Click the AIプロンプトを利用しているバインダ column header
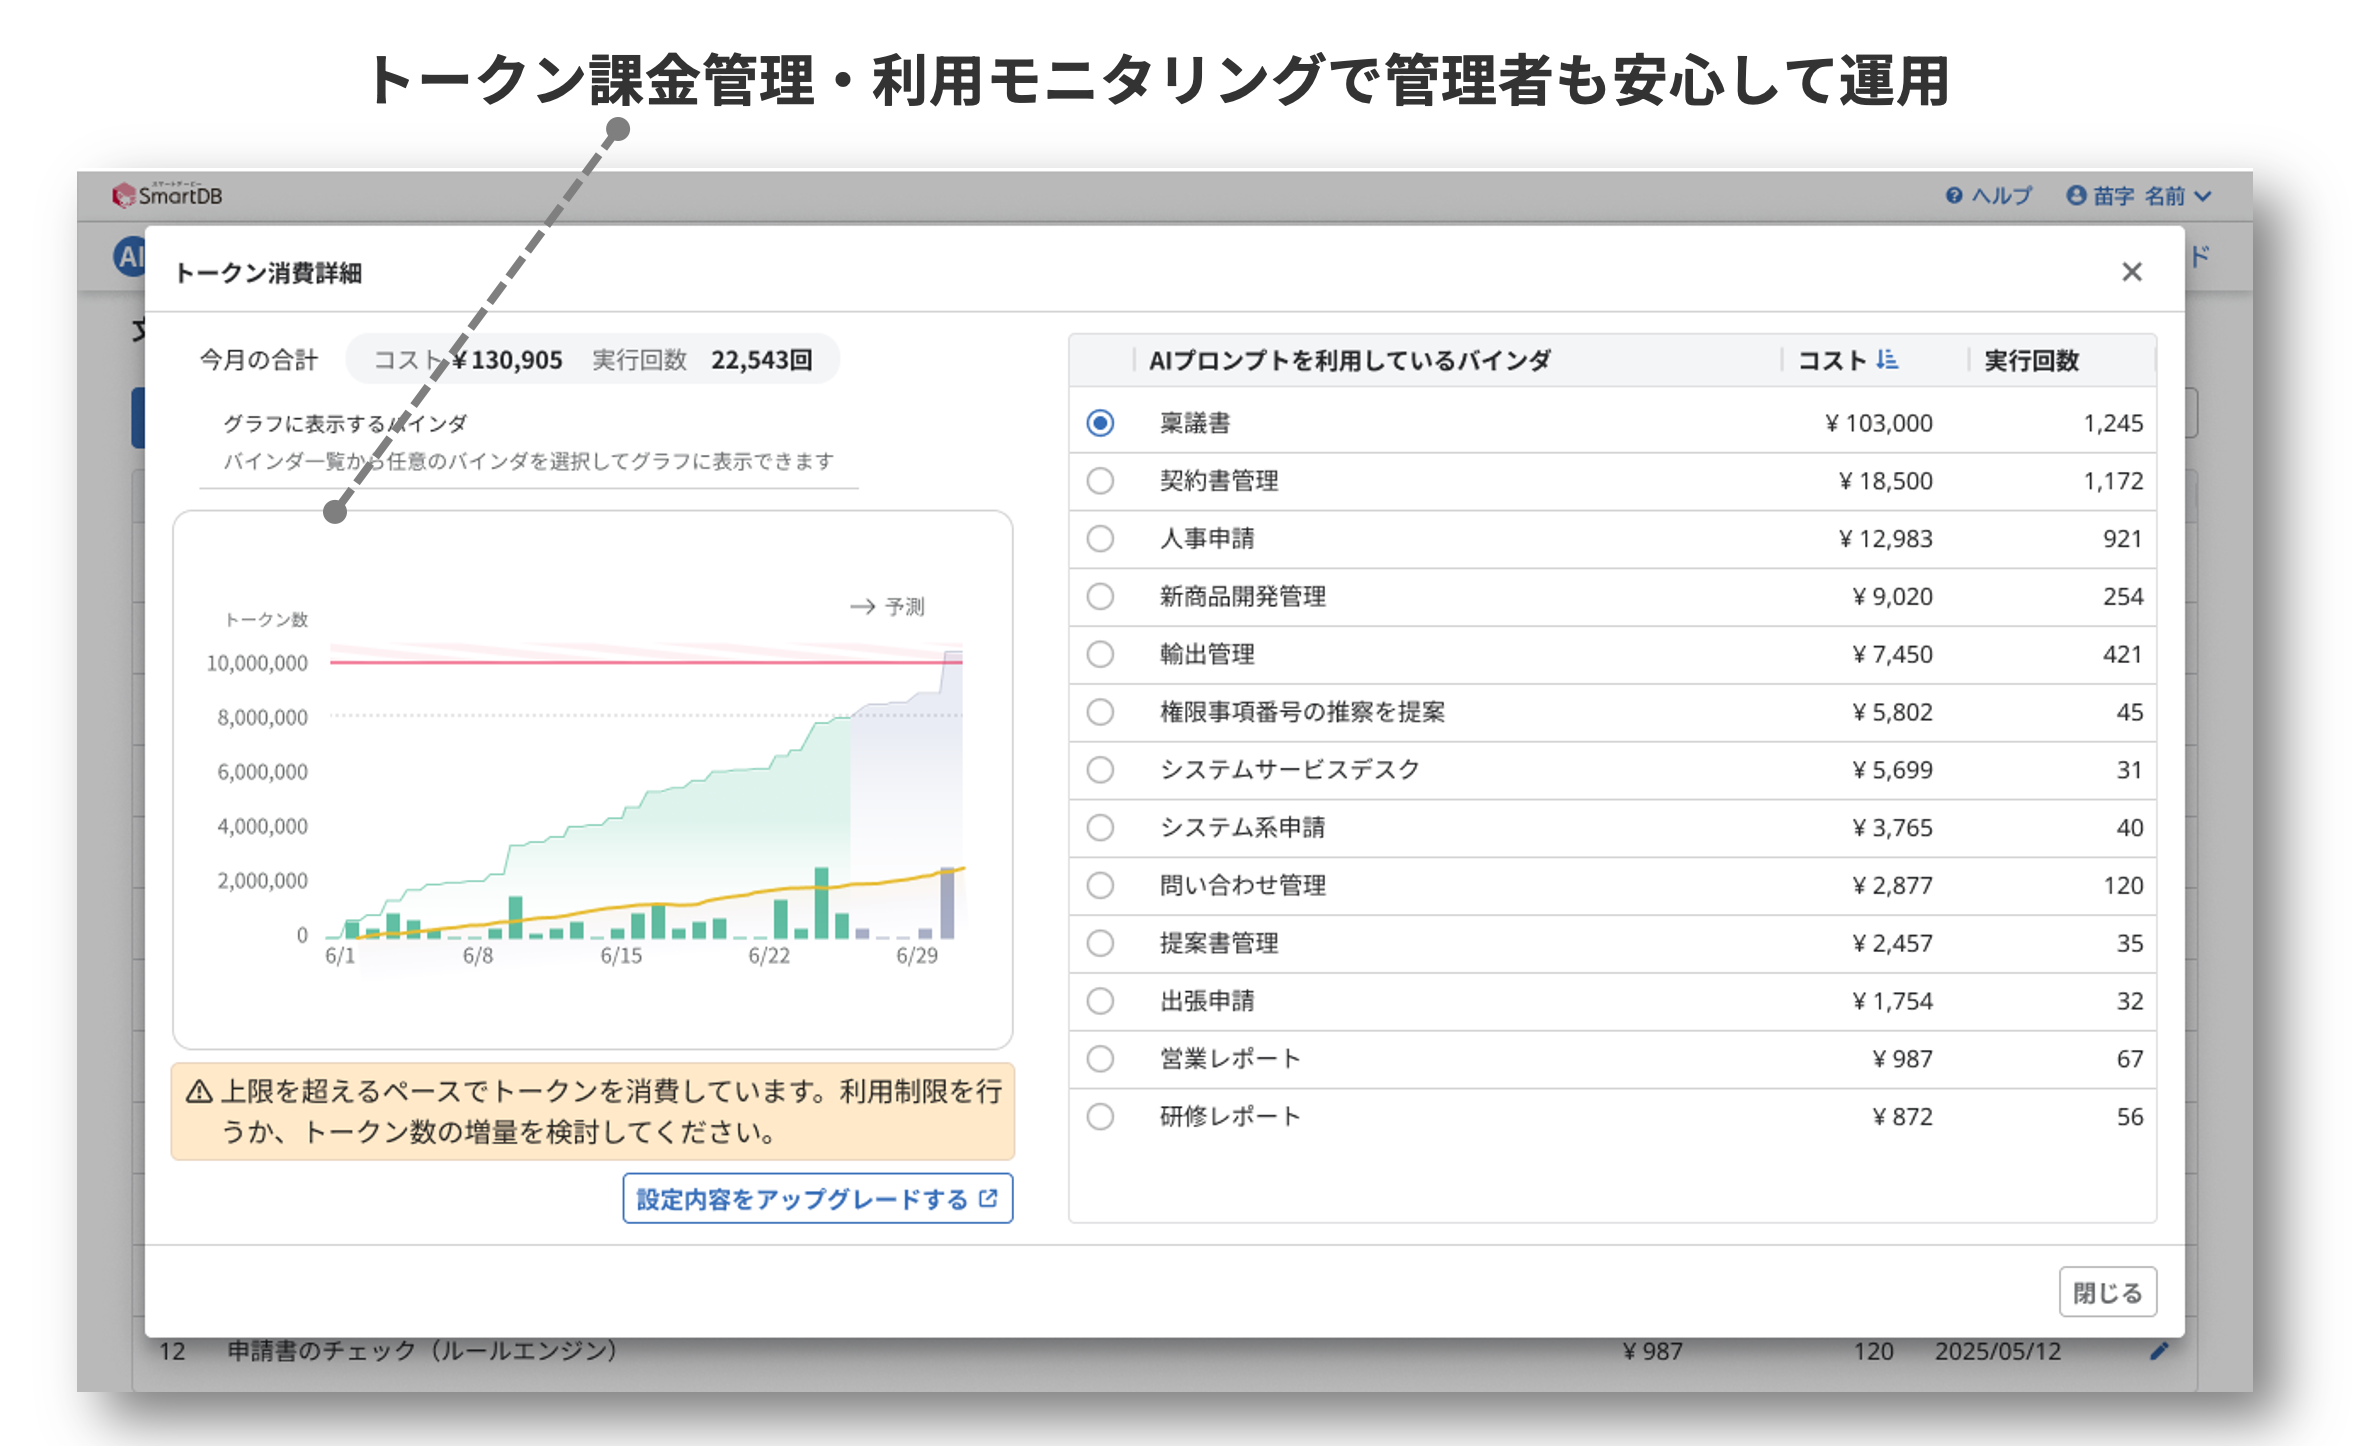 (x=1349, y=360)
